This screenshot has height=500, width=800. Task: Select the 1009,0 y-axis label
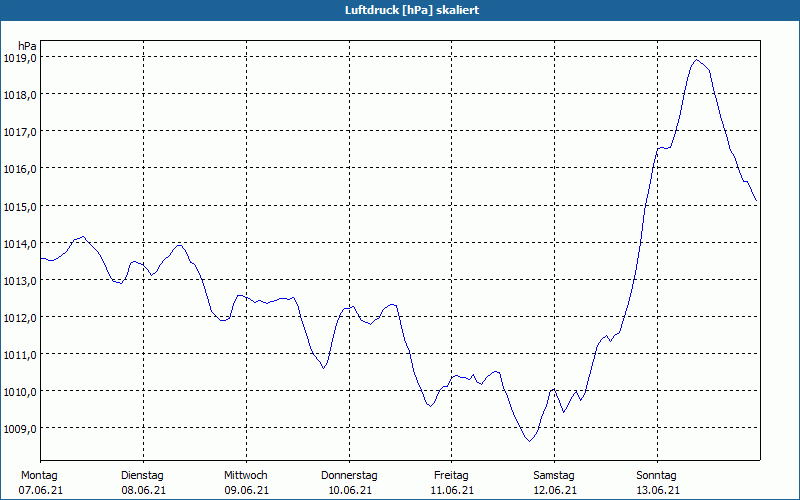click(x=21, y=428)
